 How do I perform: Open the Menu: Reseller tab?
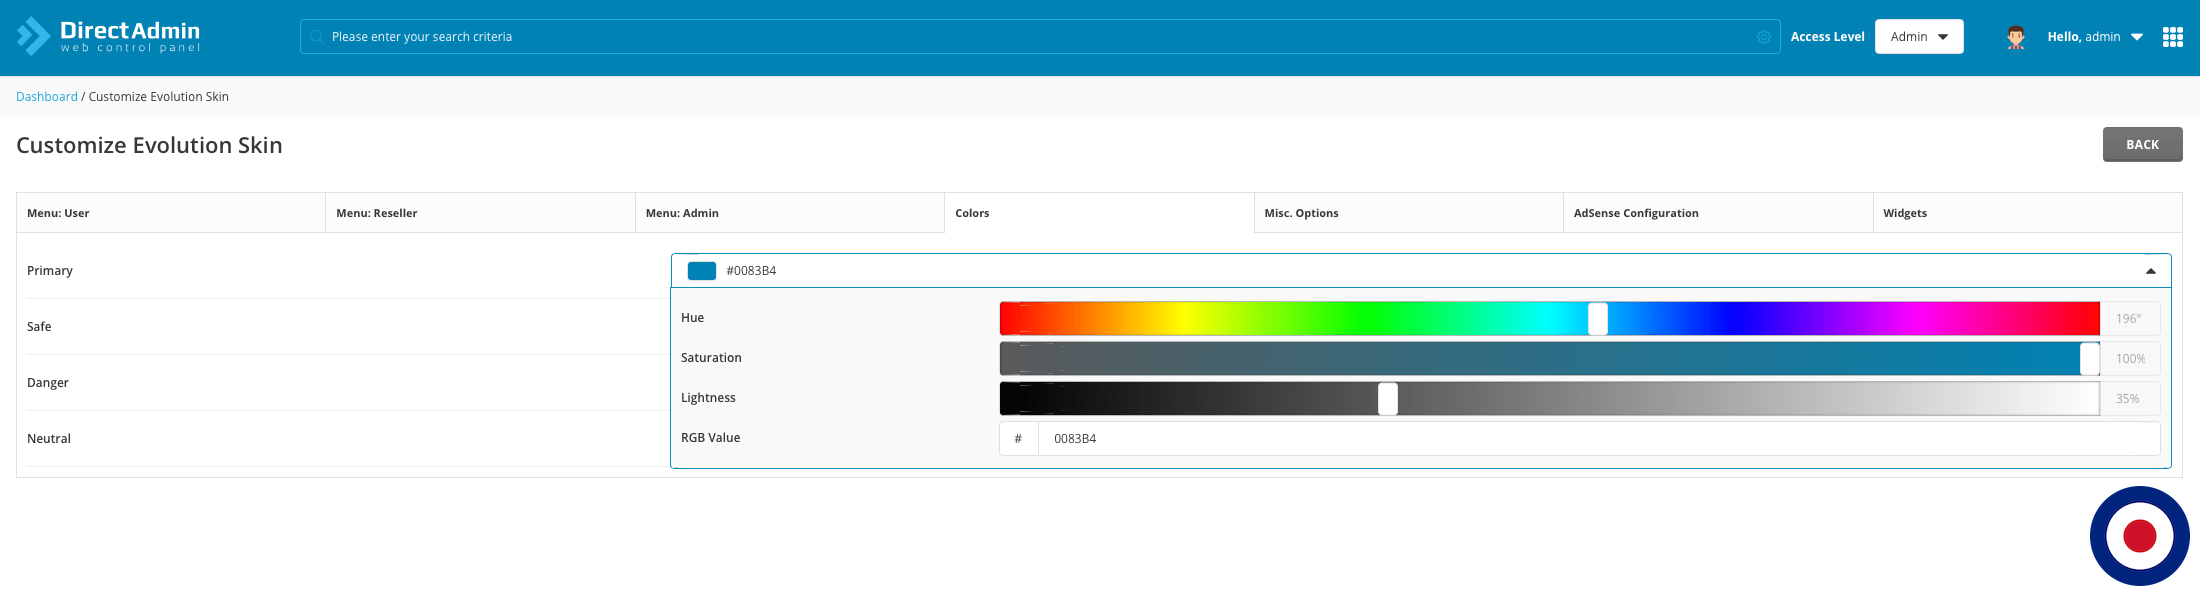point(480,213)
